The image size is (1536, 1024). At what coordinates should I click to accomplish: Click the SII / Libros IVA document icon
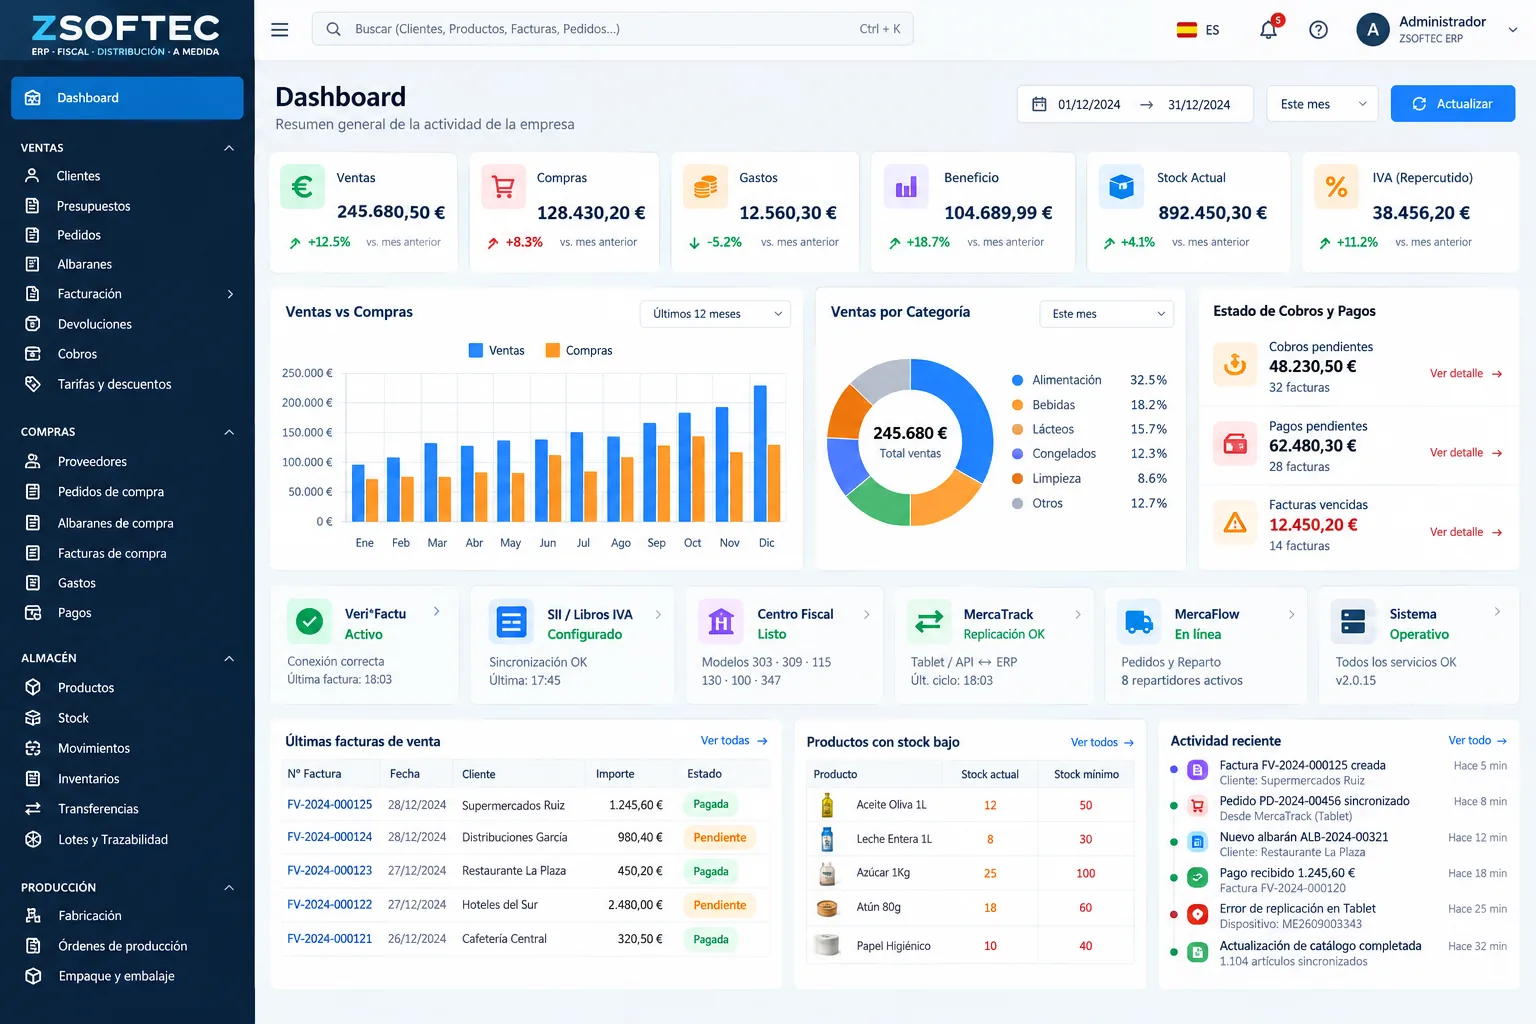tap(511, 622)
